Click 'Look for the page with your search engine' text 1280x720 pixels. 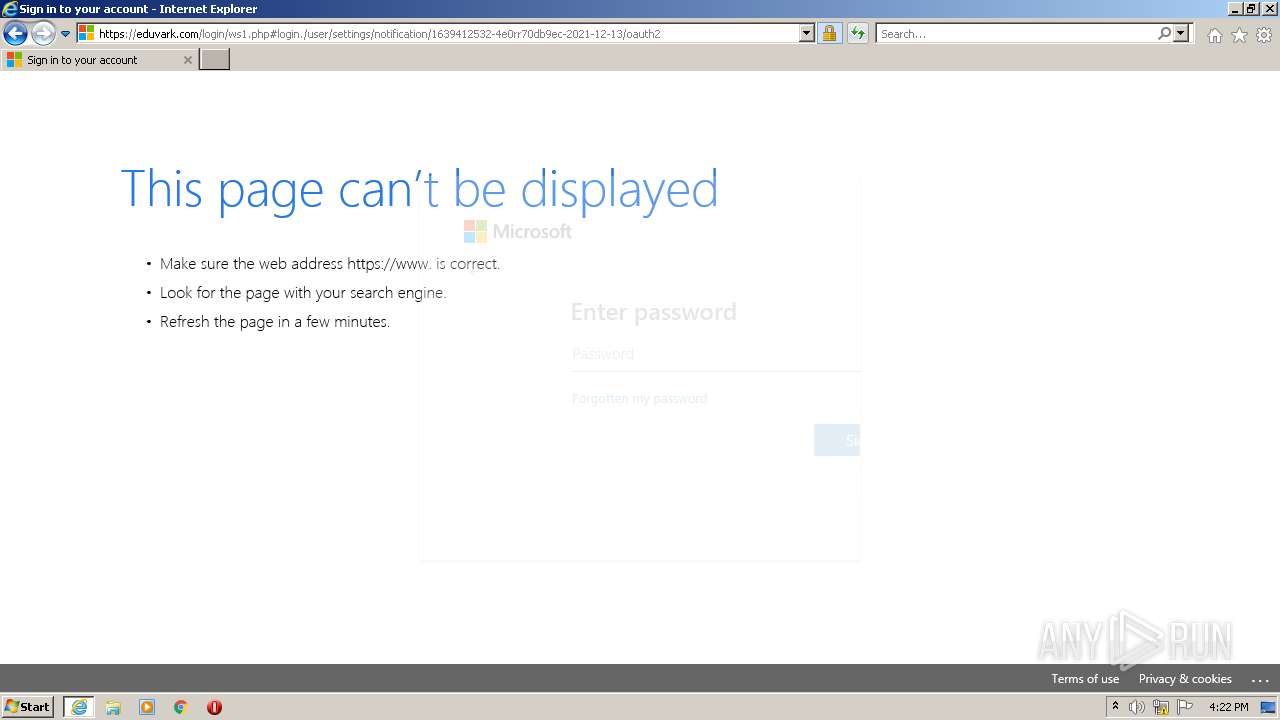(303, 293)
